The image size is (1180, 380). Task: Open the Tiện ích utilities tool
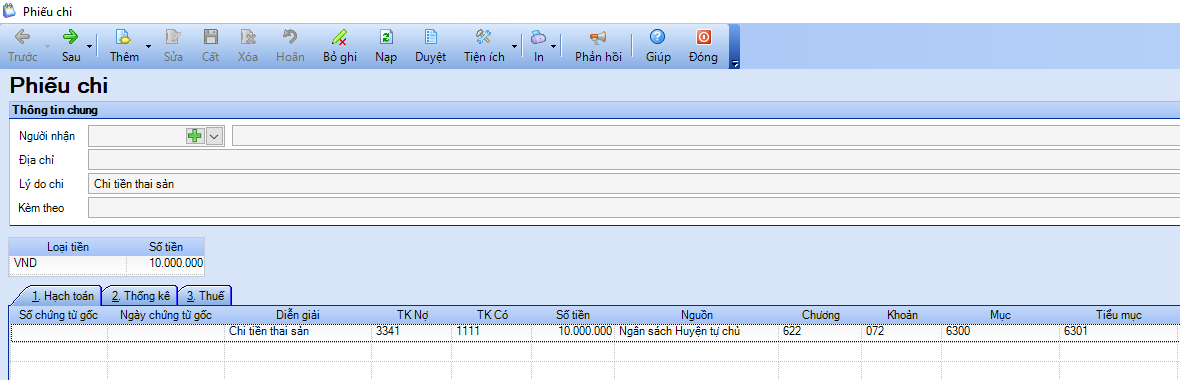(484, 46)
